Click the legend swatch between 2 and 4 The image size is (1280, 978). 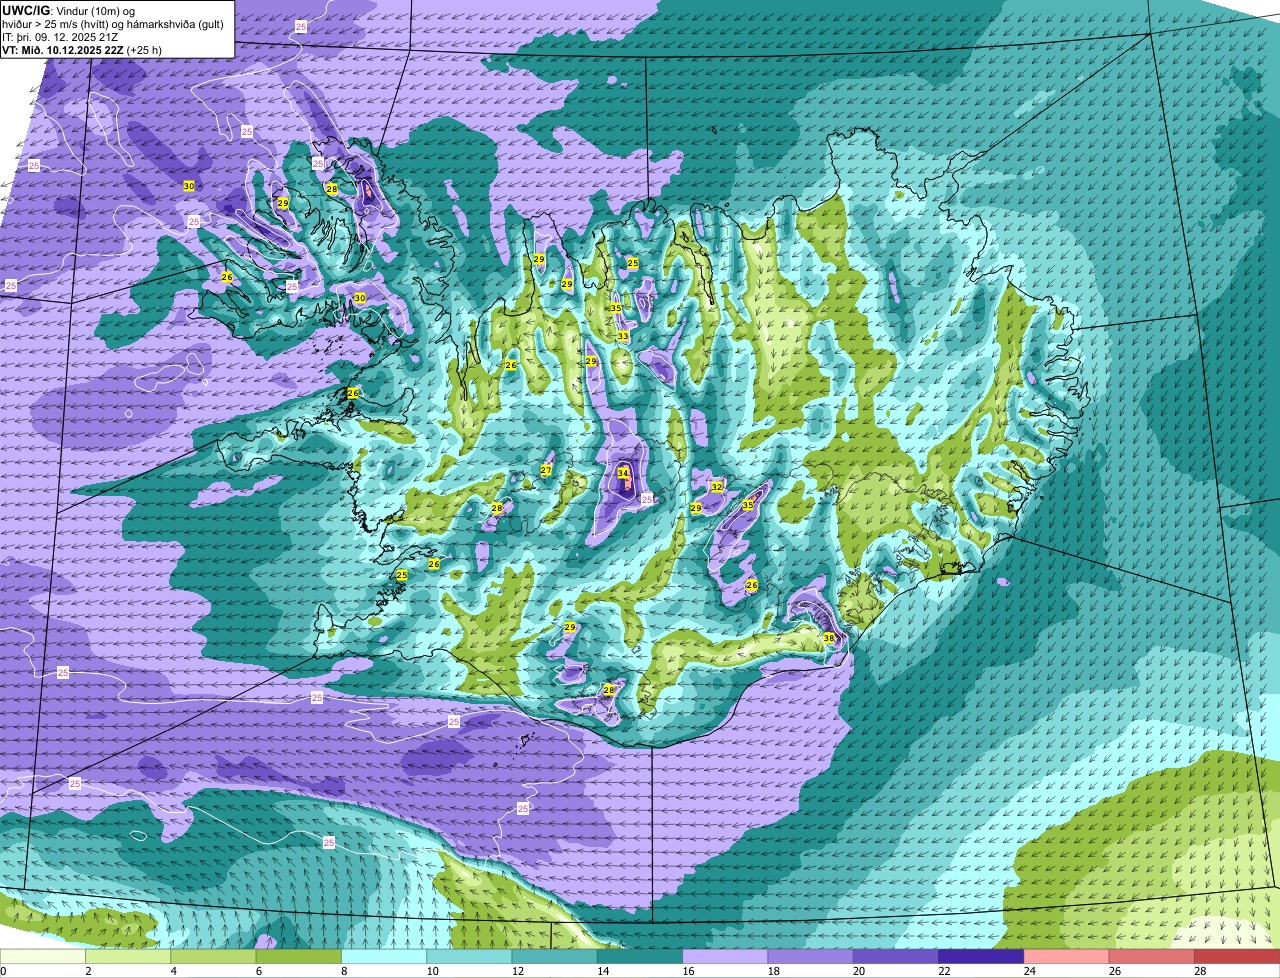pyautogui.click(x=128, y=957)
